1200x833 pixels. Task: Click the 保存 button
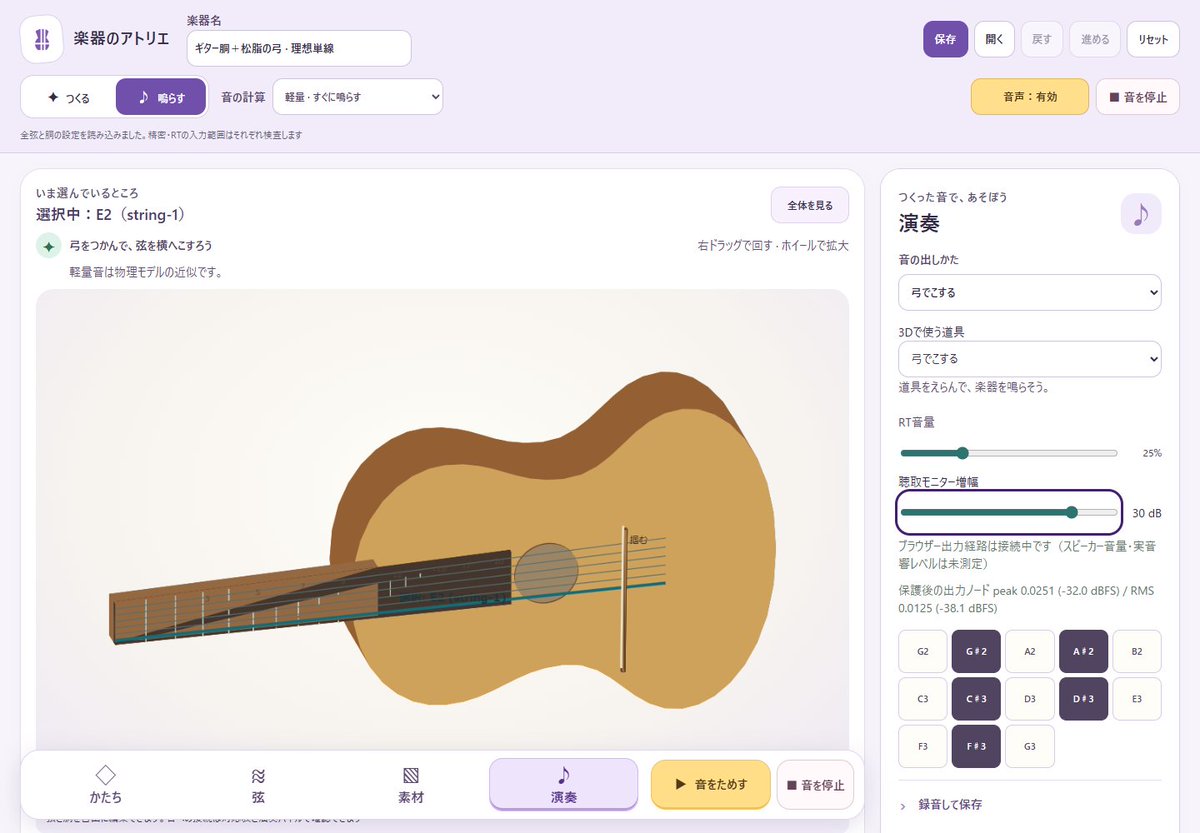tap(945, 39)
